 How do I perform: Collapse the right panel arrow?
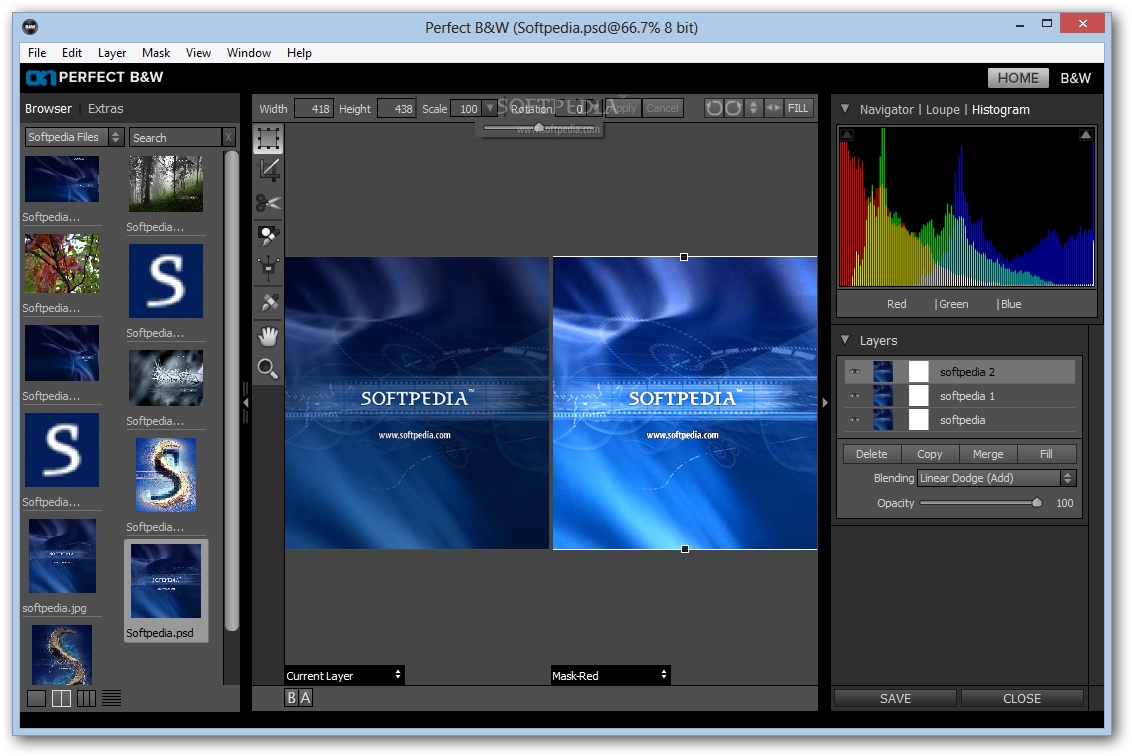point(824,403)
